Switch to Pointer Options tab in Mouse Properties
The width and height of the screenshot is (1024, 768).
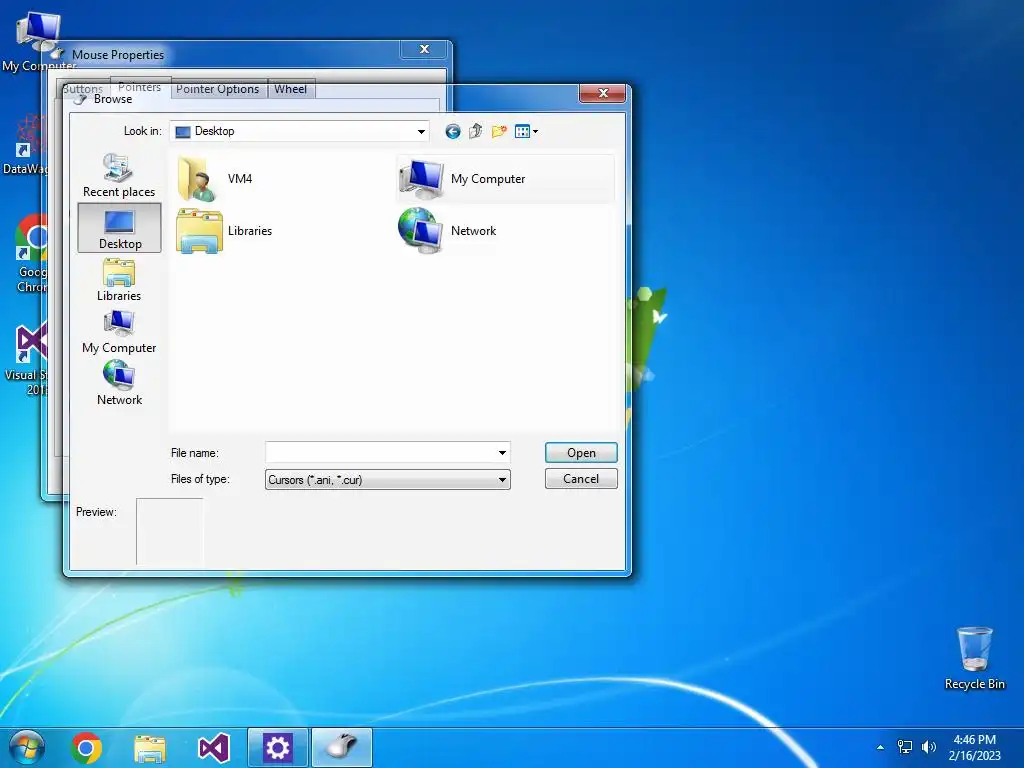[x=217, y=89]
